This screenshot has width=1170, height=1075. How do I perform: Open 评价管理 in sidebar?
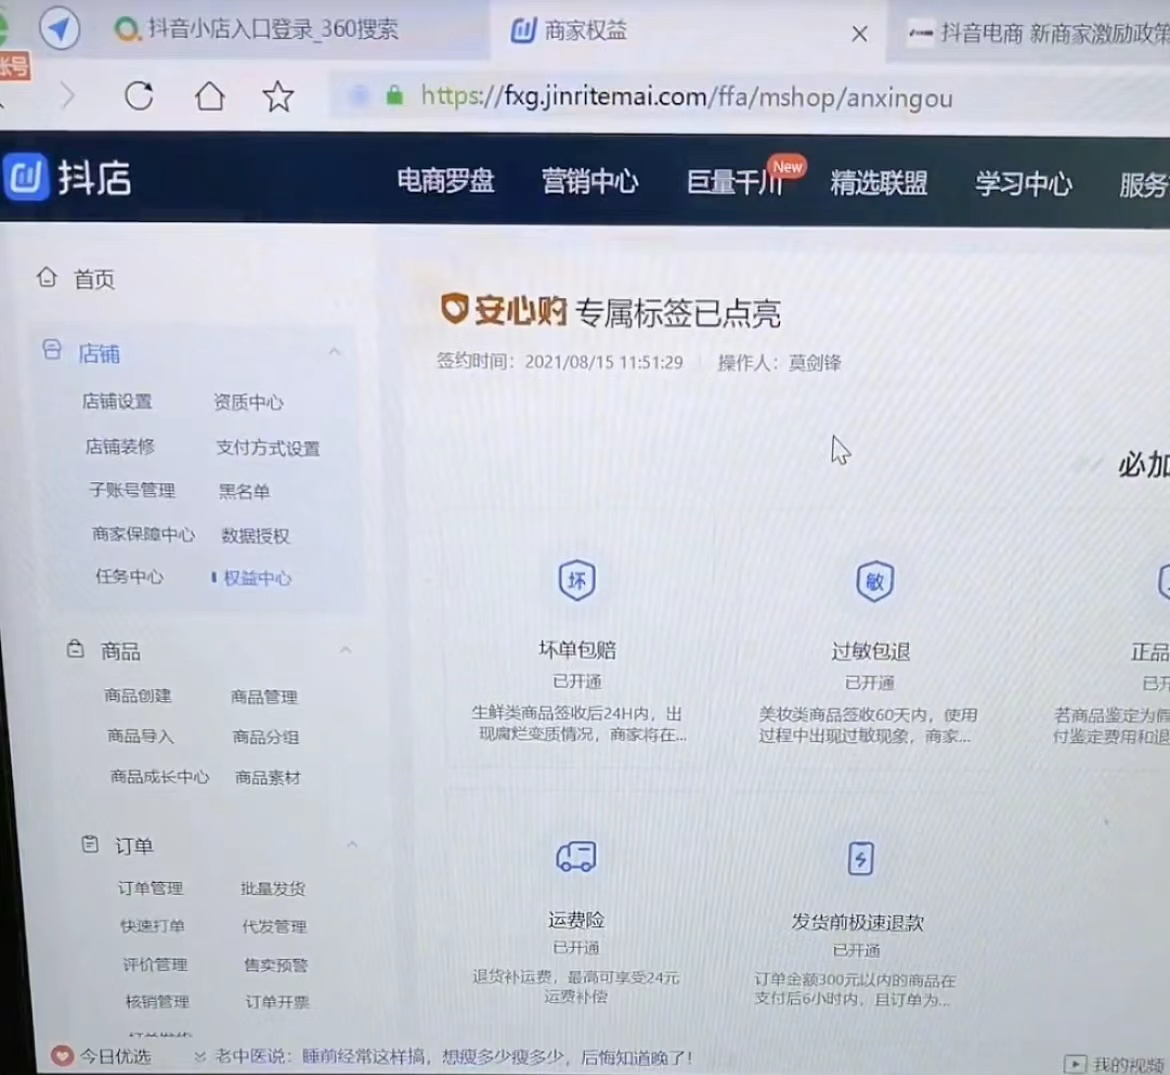pyautogui.click(x=155, y=964)
